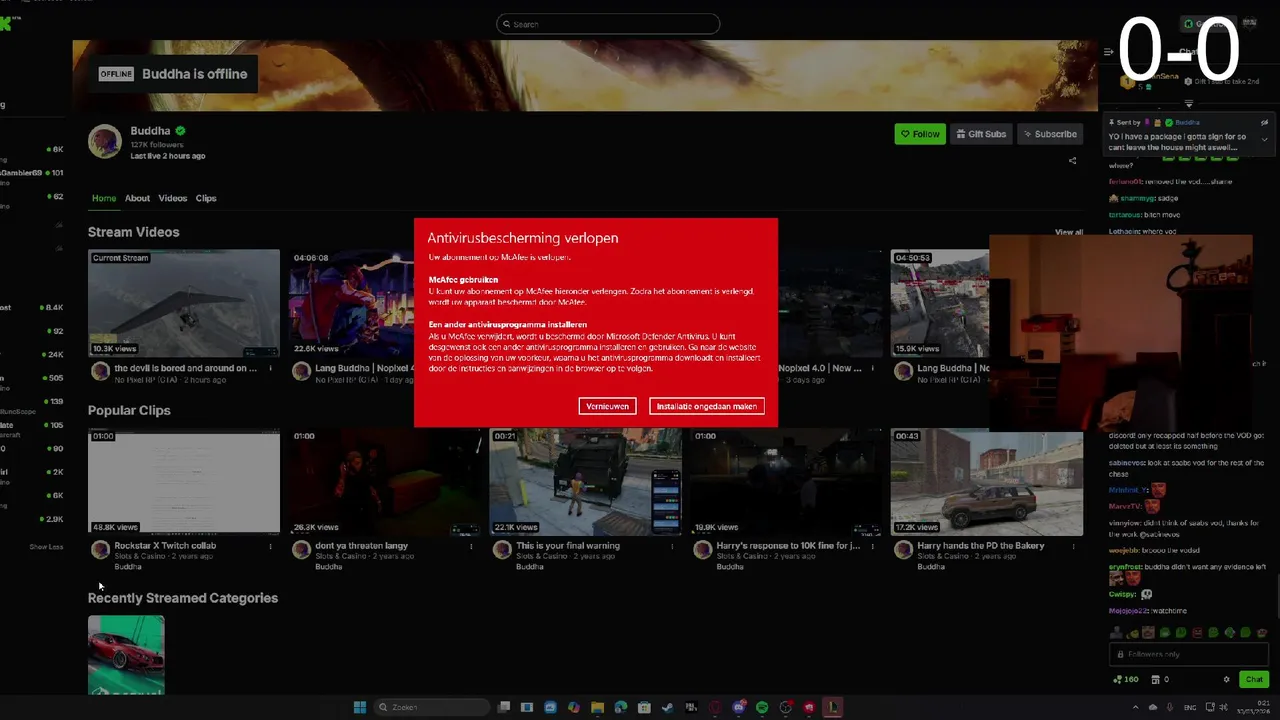Open Rockstar X Twitch collab clip thumbnail
The width and height of the screenshot is (1280, 720).
(184, 482)
